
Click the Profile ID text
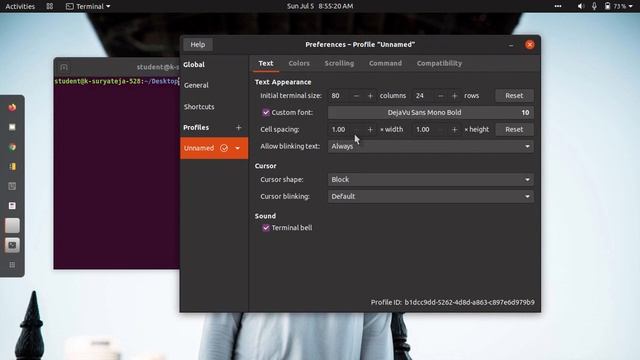(453, 302)
